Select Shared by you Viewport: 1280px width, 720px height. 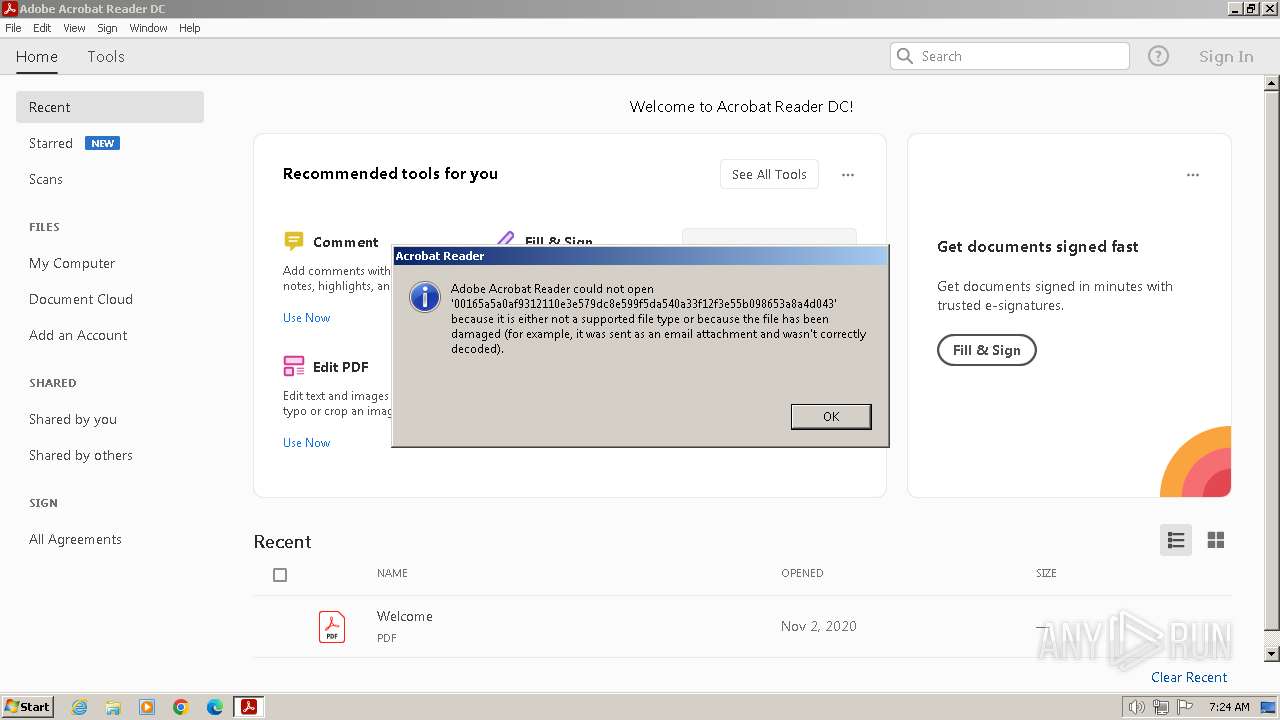pos(73,419)
